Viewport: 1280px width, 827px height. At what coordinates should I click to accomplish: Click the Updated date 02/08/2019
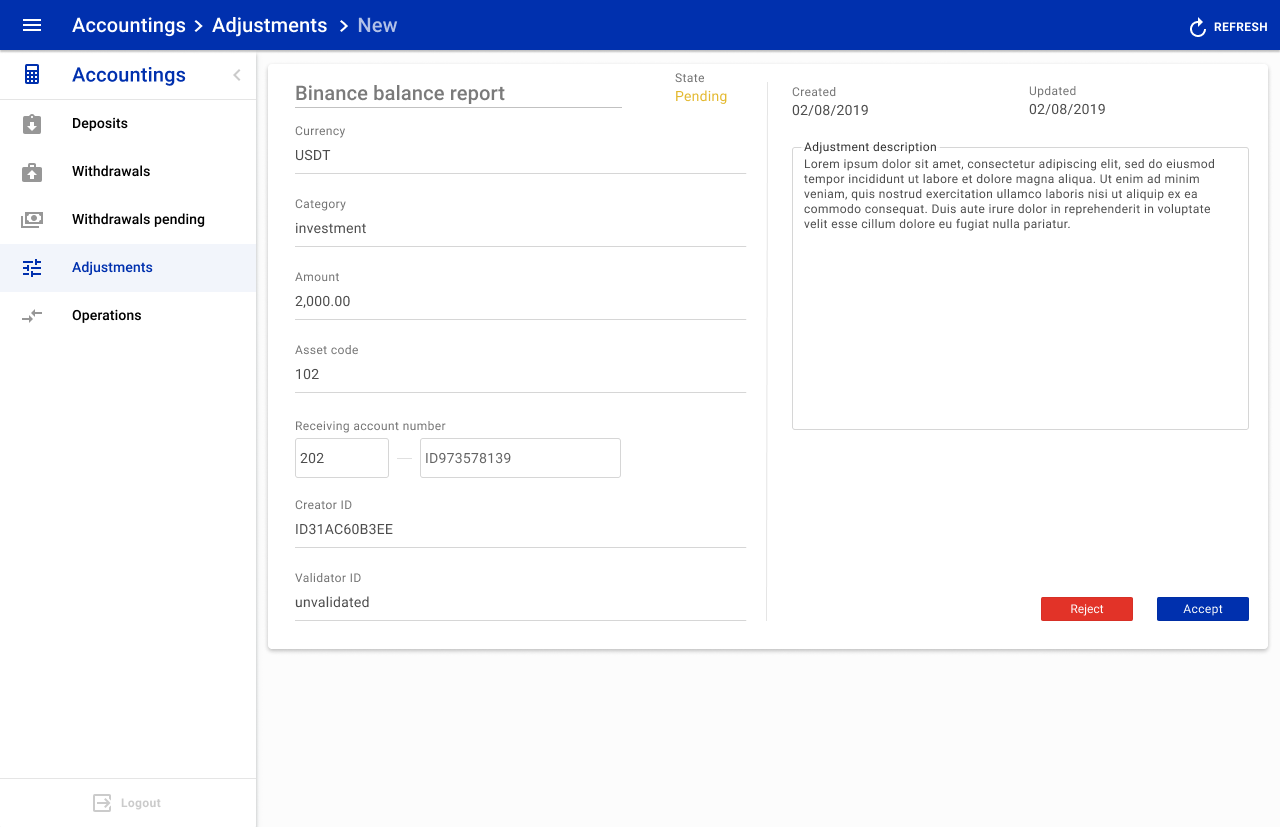(x=1067, y=110)
